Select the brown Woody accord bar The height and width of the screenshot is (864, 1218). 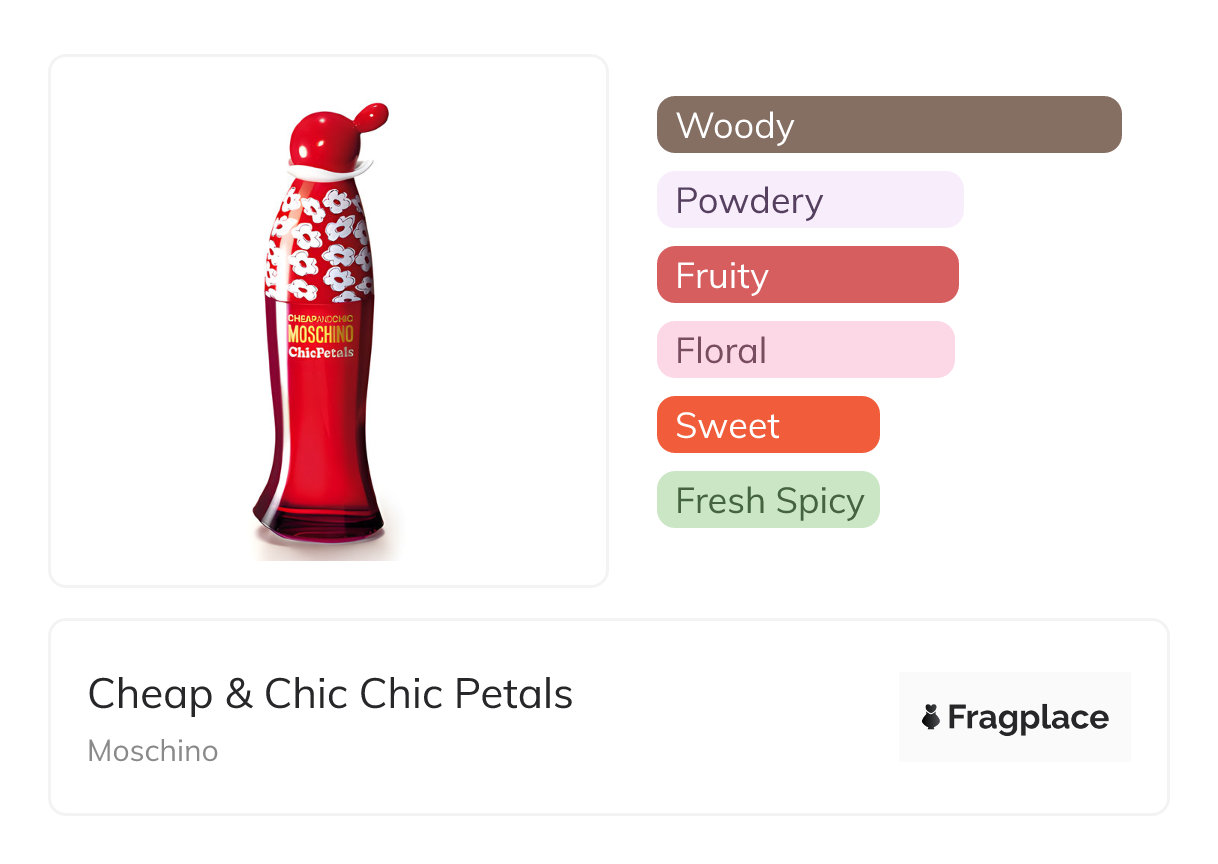point(889,125)
